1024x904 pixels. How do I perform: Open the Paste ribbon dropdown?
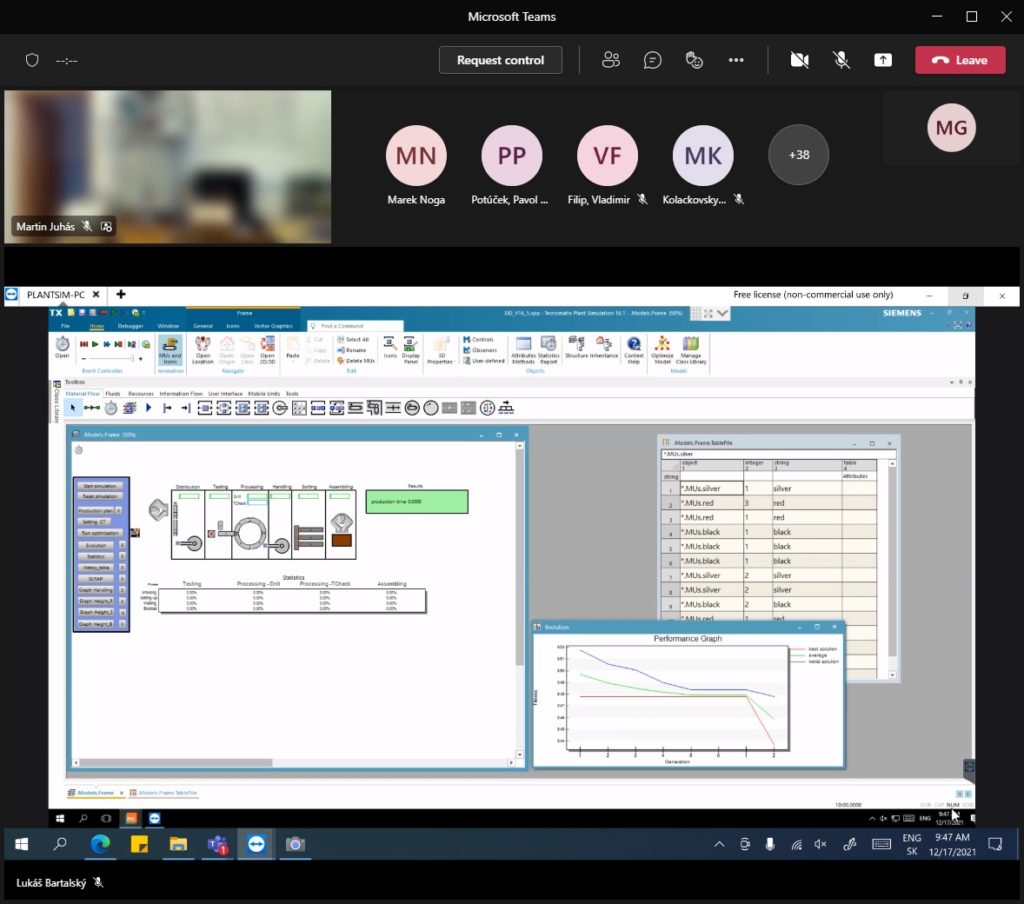(x=293, y=349)
